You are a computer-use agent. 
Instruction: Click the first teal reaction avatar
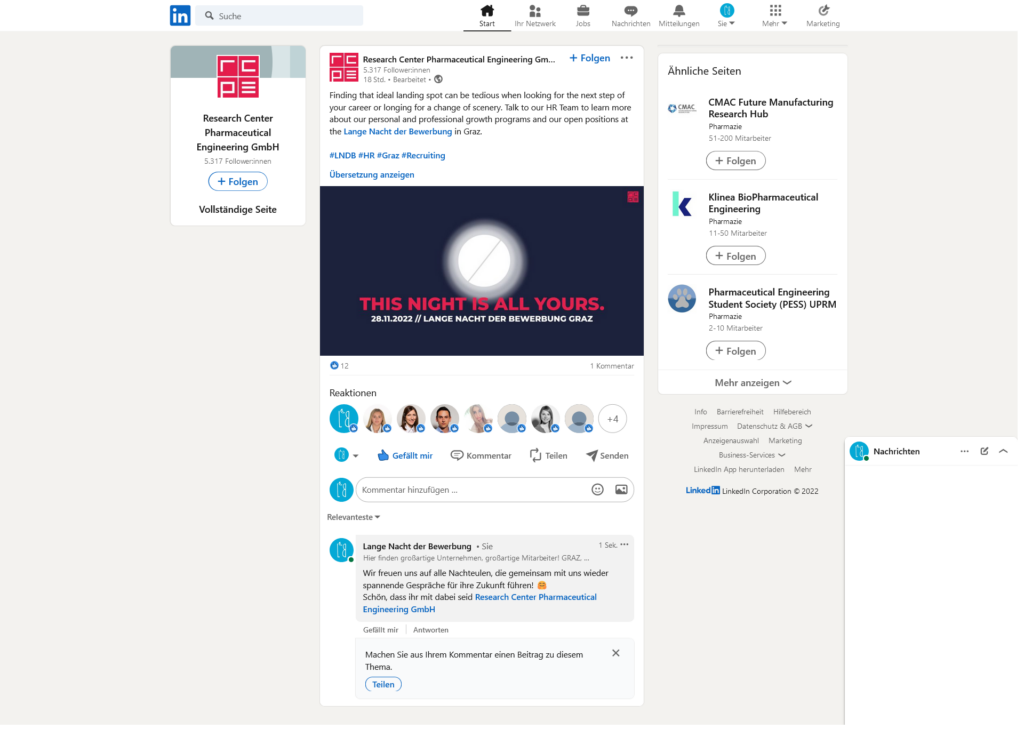344,419
